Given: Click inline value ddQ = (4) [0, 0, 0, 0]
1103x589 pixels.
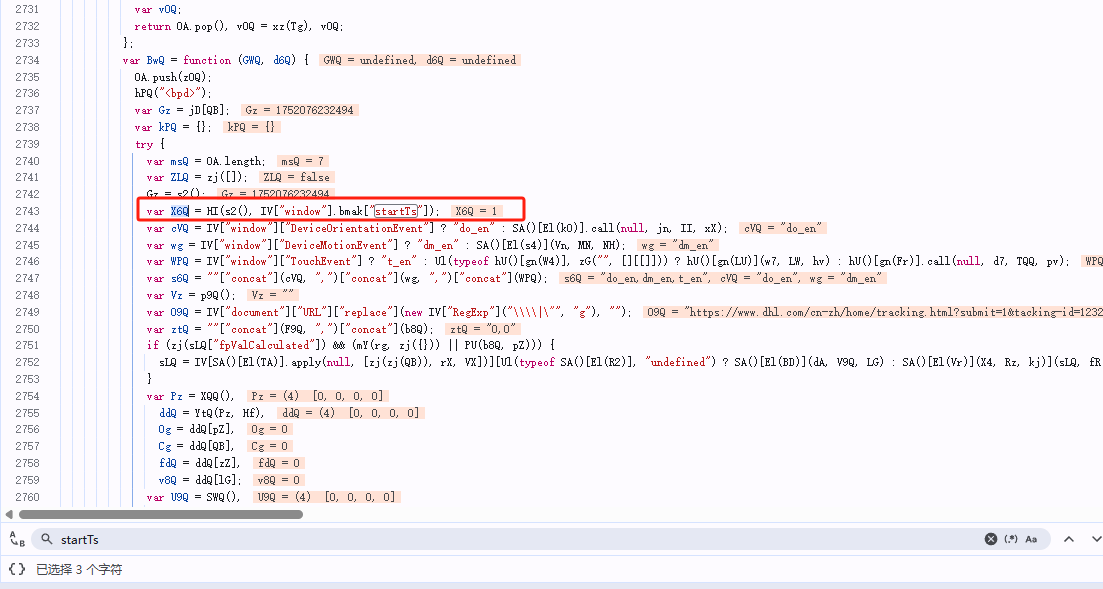Looking at the screenshot, I should click(351, 413).
